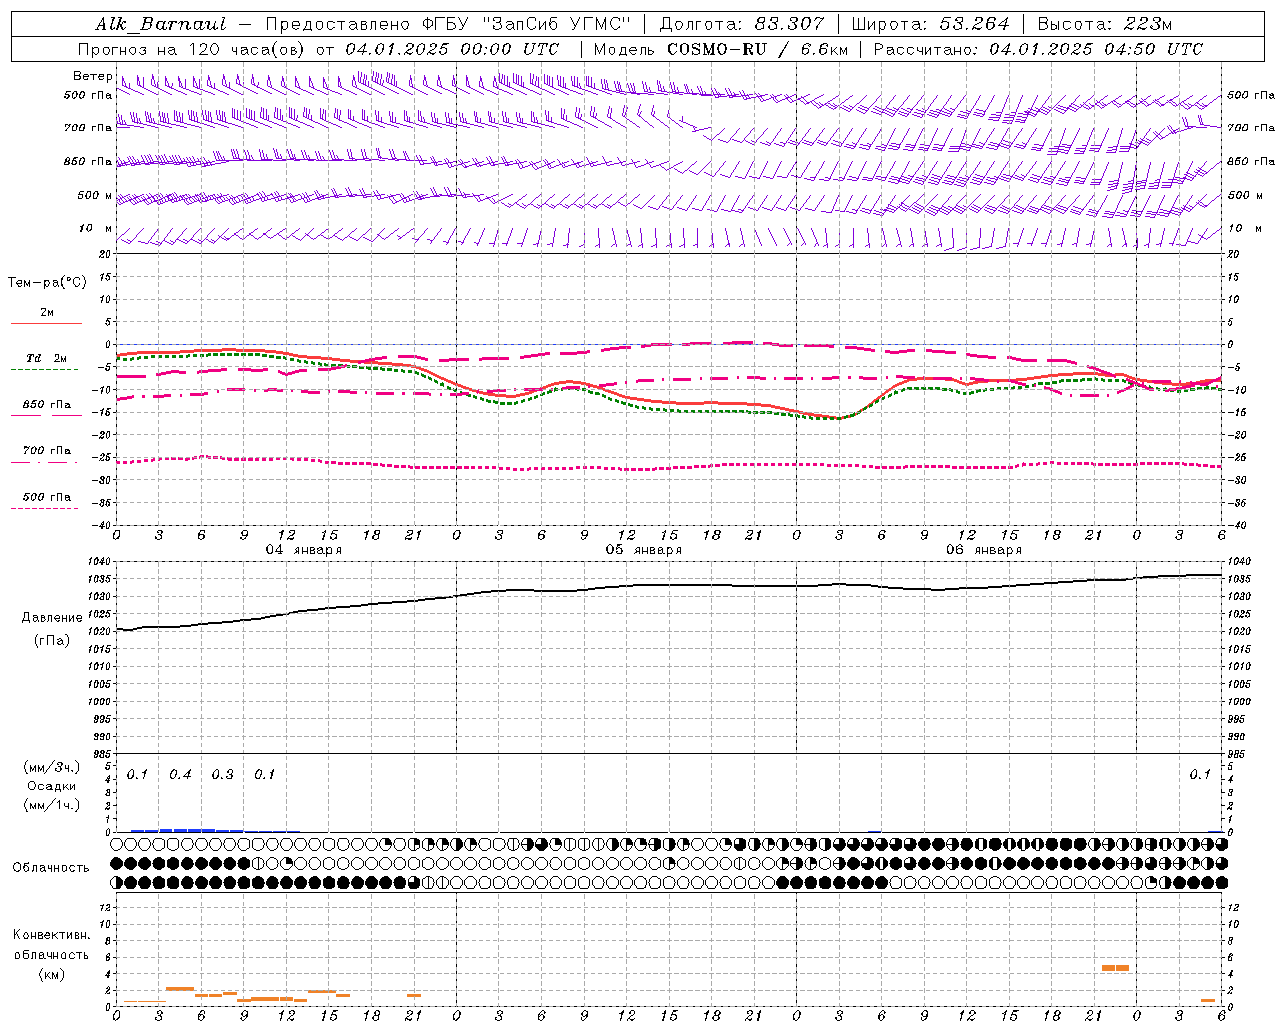Click the model name COSMO-RU / 6.6км
Viewport: 1280px width, 1024px height.
[x=757, y=49]
